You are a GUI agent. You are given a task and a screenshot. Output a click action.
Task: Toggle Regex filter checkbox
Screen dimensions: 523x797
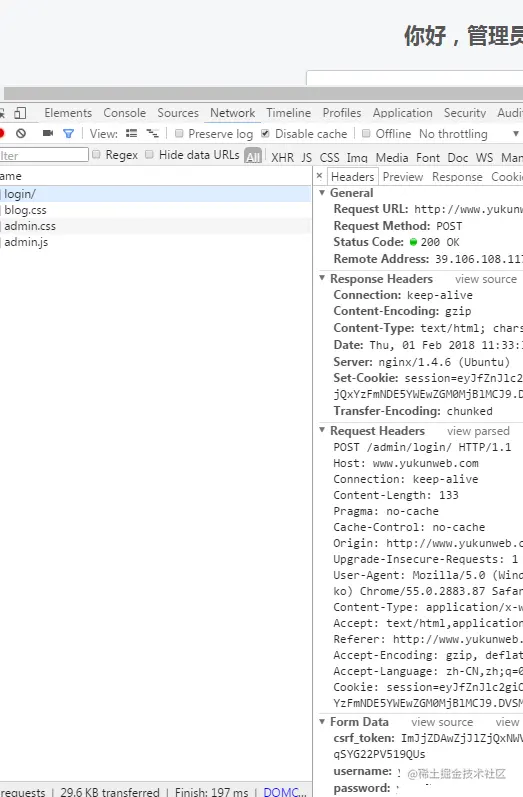[x=96, y=155]
